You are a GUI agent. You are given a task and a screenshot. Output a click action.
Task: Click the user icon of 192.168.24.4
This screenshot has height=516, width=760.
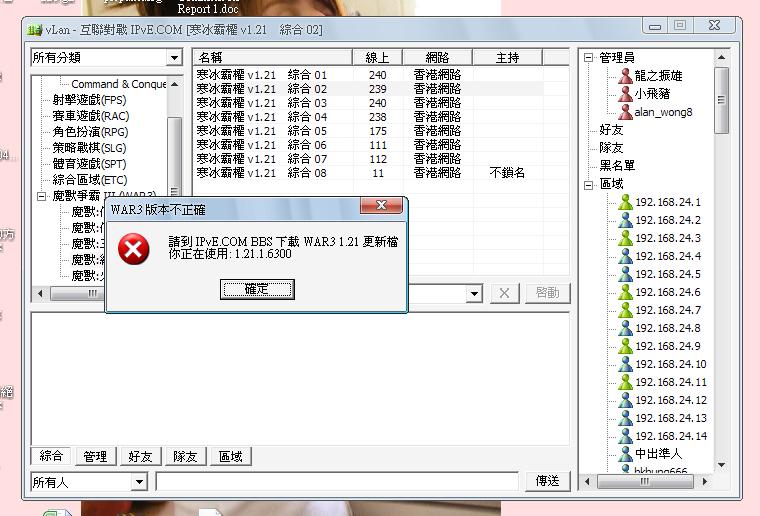coord(625,256)
